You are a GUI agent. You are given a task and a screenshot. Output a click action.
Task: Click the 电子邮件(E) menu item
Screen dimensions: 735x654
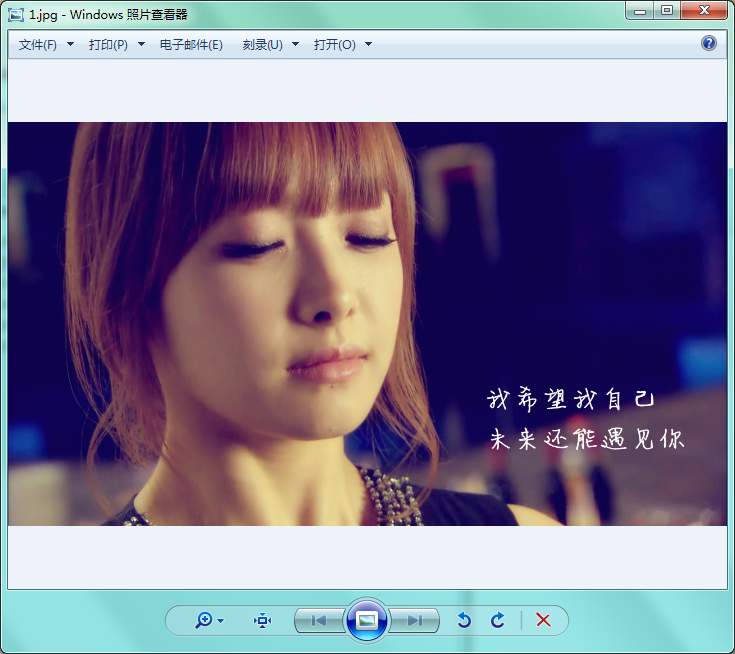(191, 45)
